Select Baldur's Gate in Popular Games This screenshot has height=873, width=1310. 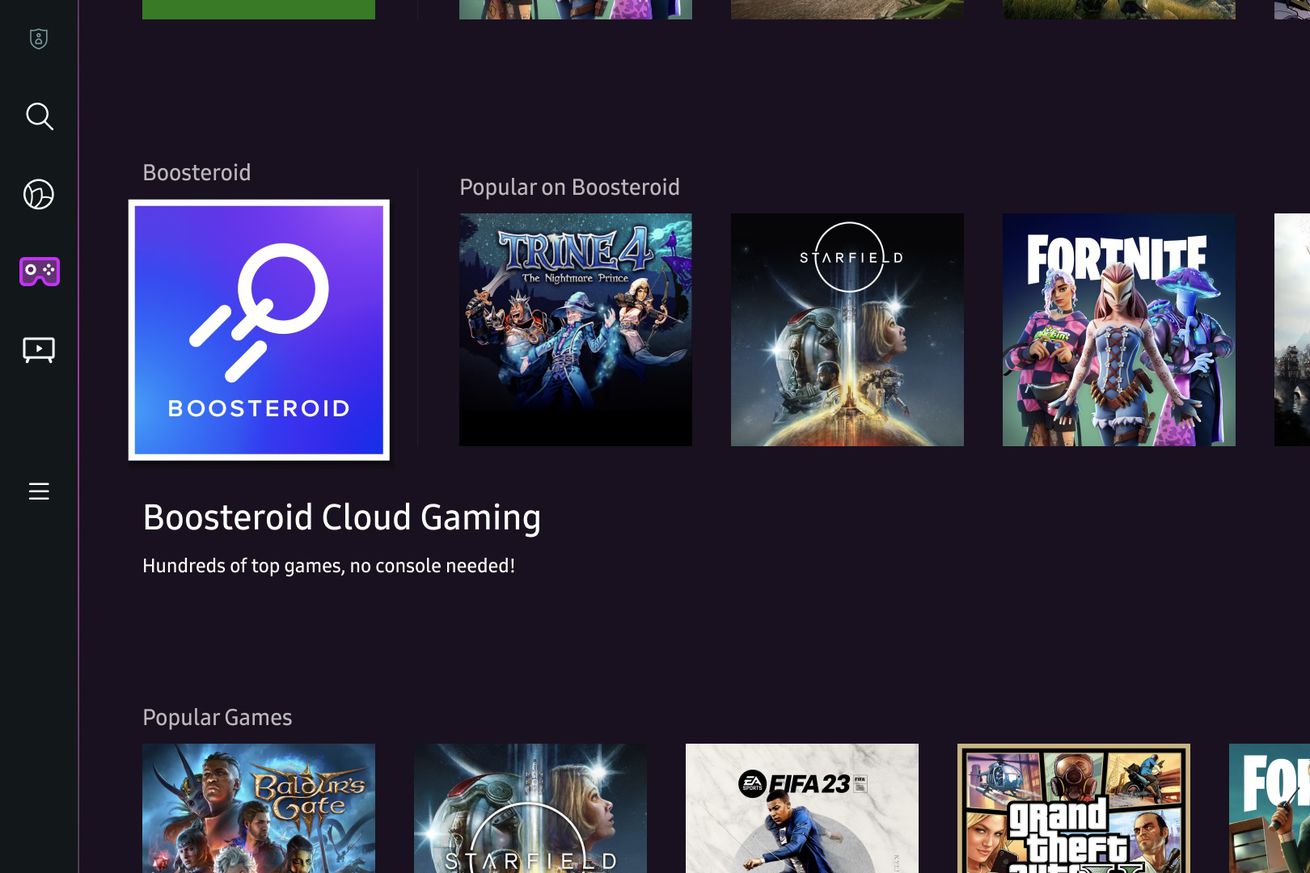pyautogui.click(x=258, y=807)
